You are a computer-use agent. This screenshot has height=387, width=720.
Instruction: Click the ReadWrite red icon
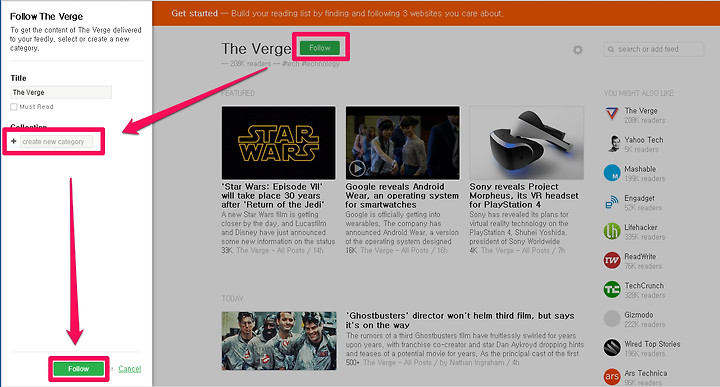pyautogui.click(x=612, y=260)
